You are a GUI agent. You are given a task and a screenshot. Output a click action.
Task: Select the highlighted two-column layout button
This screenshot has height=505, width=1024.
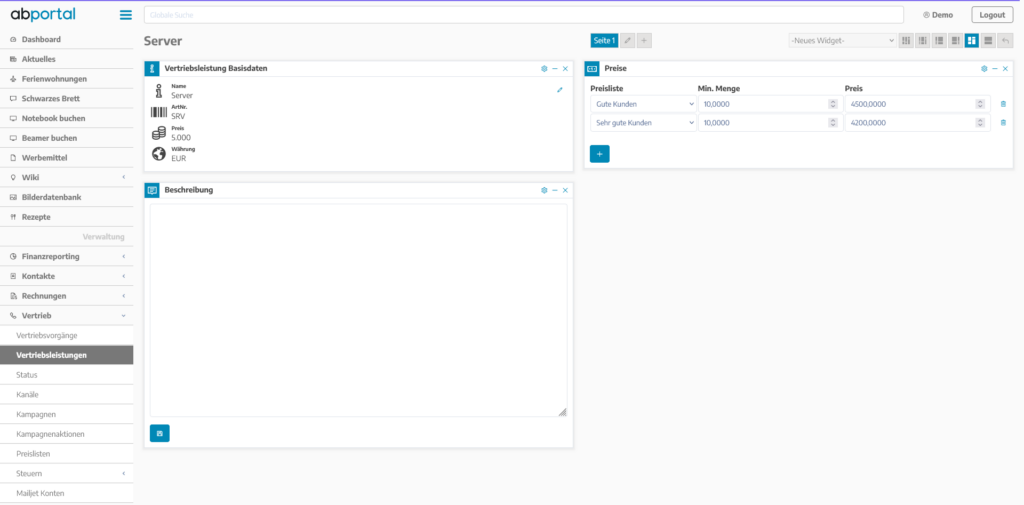click(x=972, y=40)
